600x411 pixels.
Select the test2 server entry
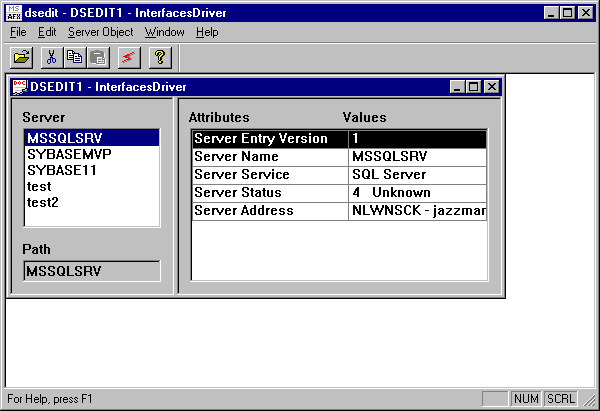(x=92, y=202)
